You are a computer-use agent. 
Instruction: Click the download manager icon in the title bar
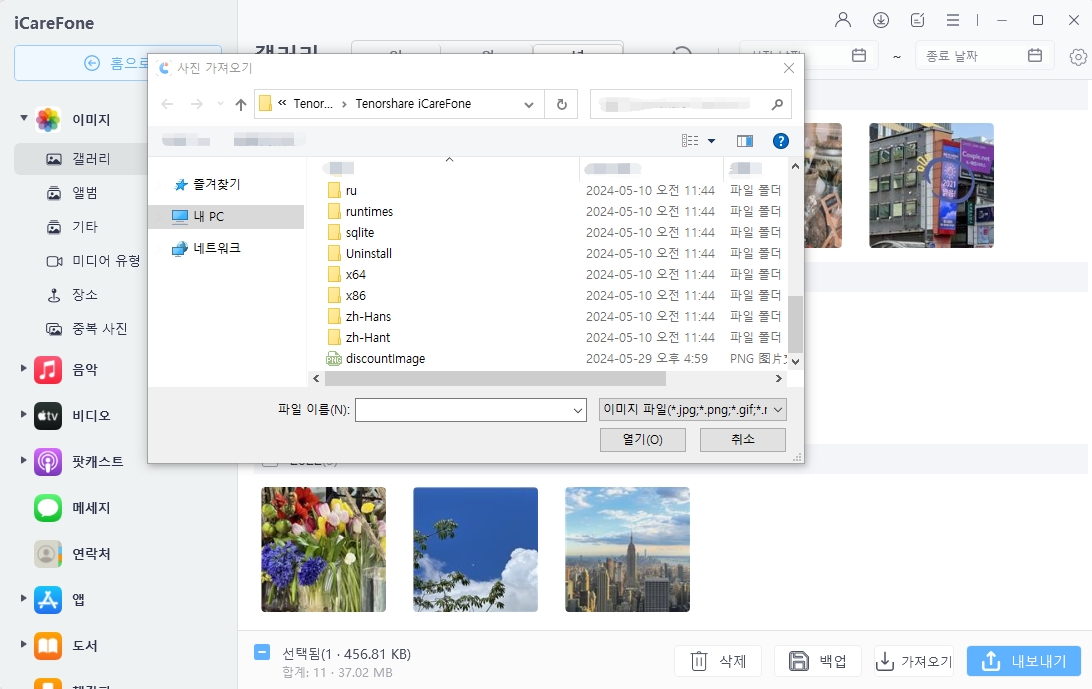tap(880, 20)
